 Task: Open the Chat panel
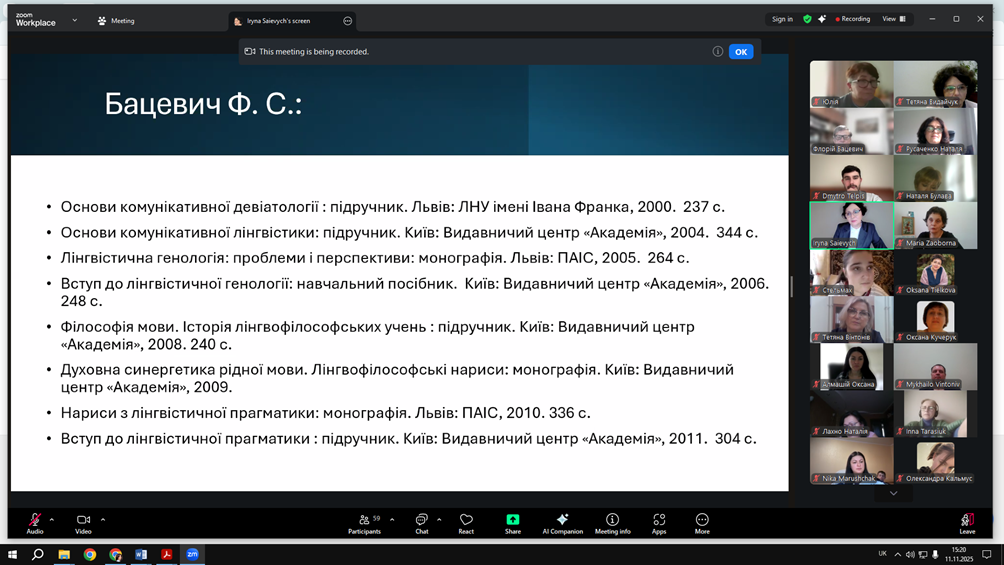421,521
